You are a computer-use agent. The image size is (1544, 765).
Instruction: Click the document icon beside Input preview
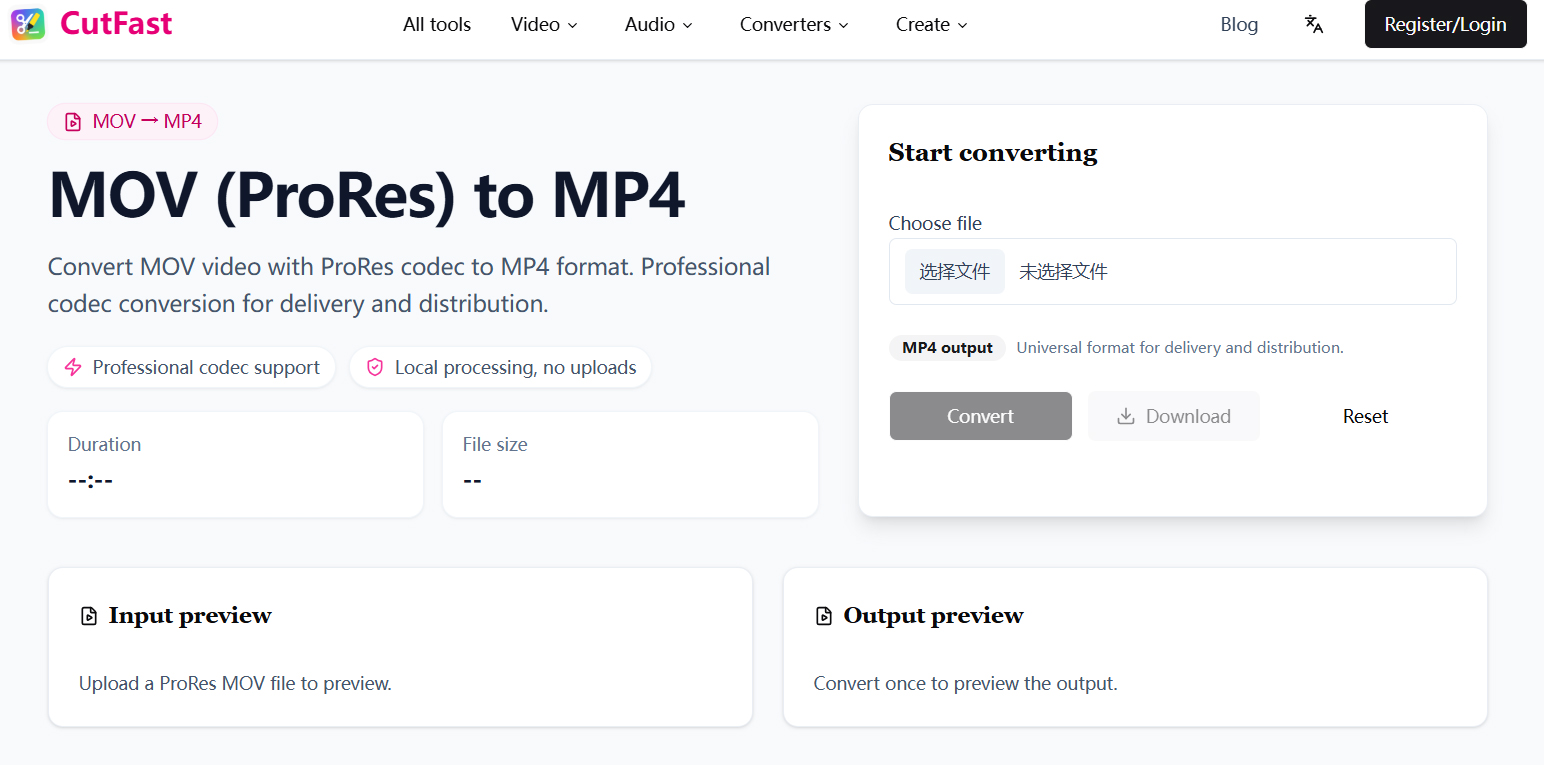tap(89, 615)
